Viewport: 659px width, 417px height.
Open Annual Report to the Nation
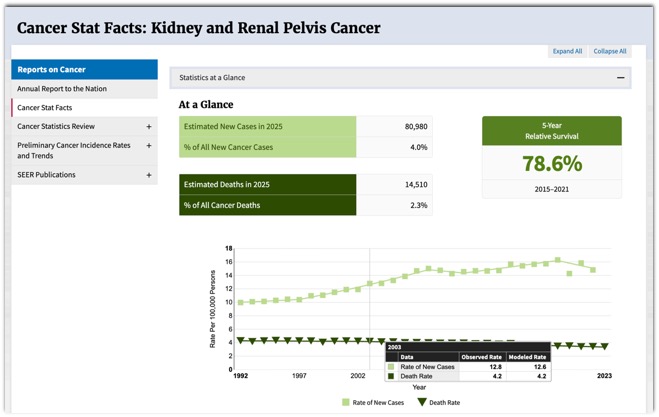62,89
